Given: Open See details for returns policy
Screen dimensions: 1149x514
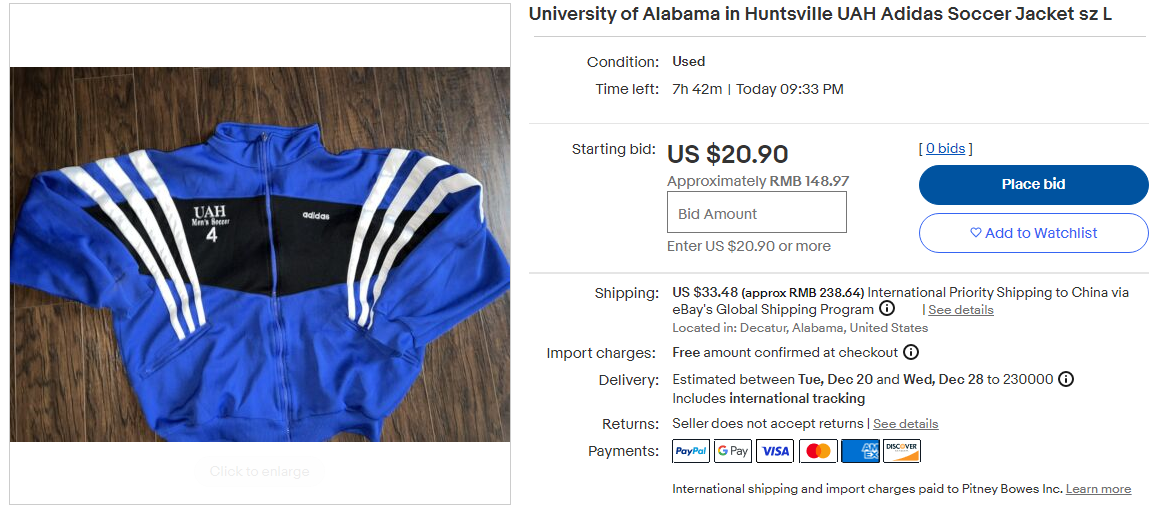Looking at the screenshot, I should tap(905, 424).
